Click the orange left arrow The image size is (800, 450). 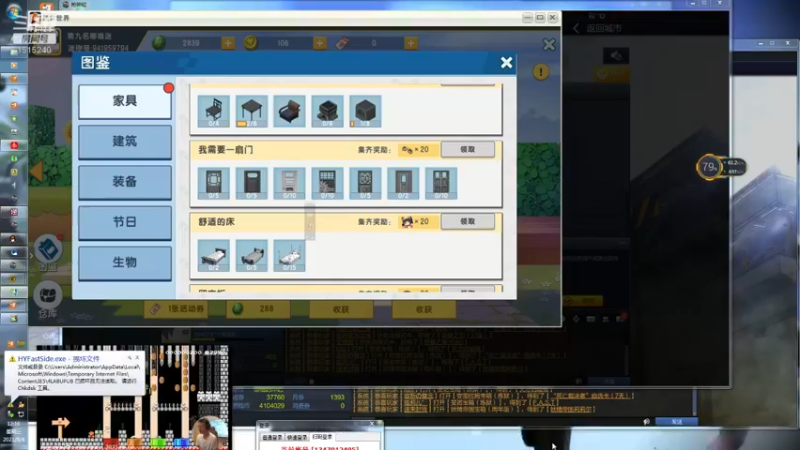point(36,171)
